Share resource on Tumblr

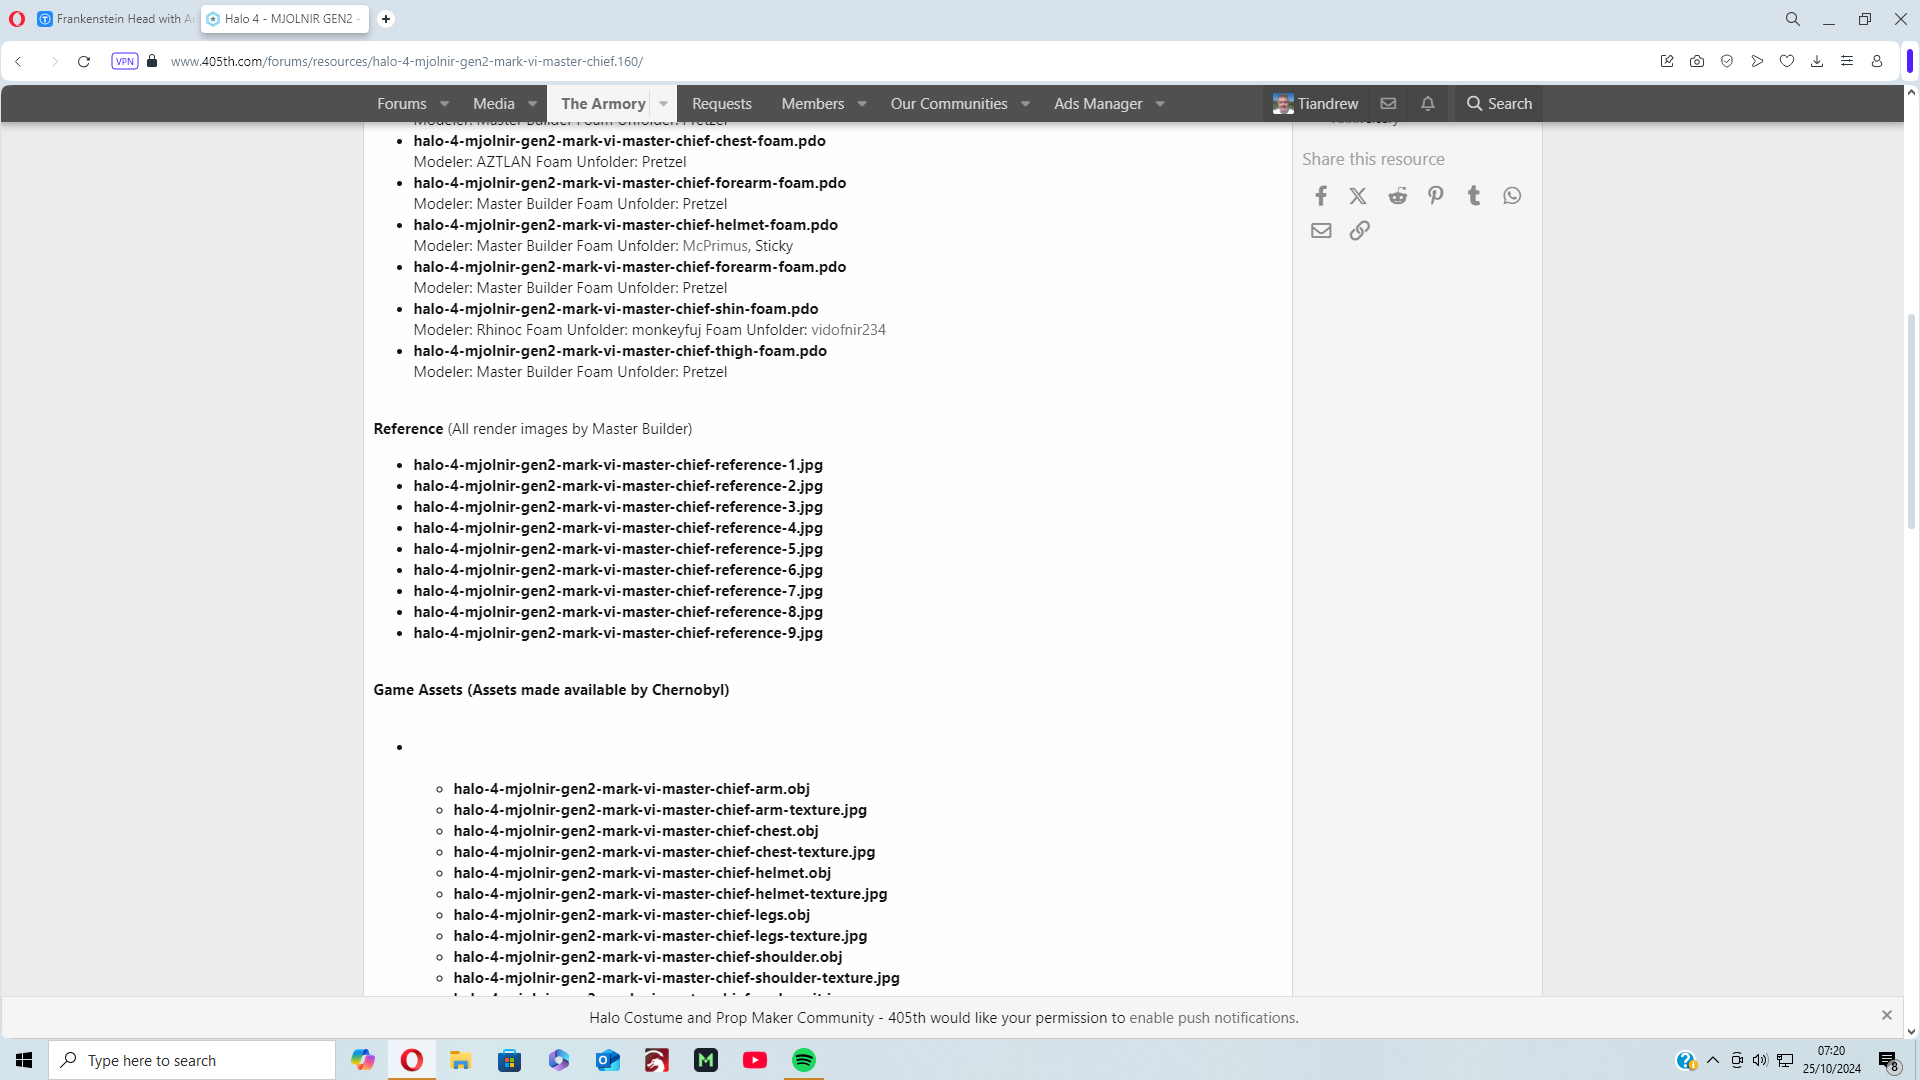pyautogui.click(x=1473, y=196)
